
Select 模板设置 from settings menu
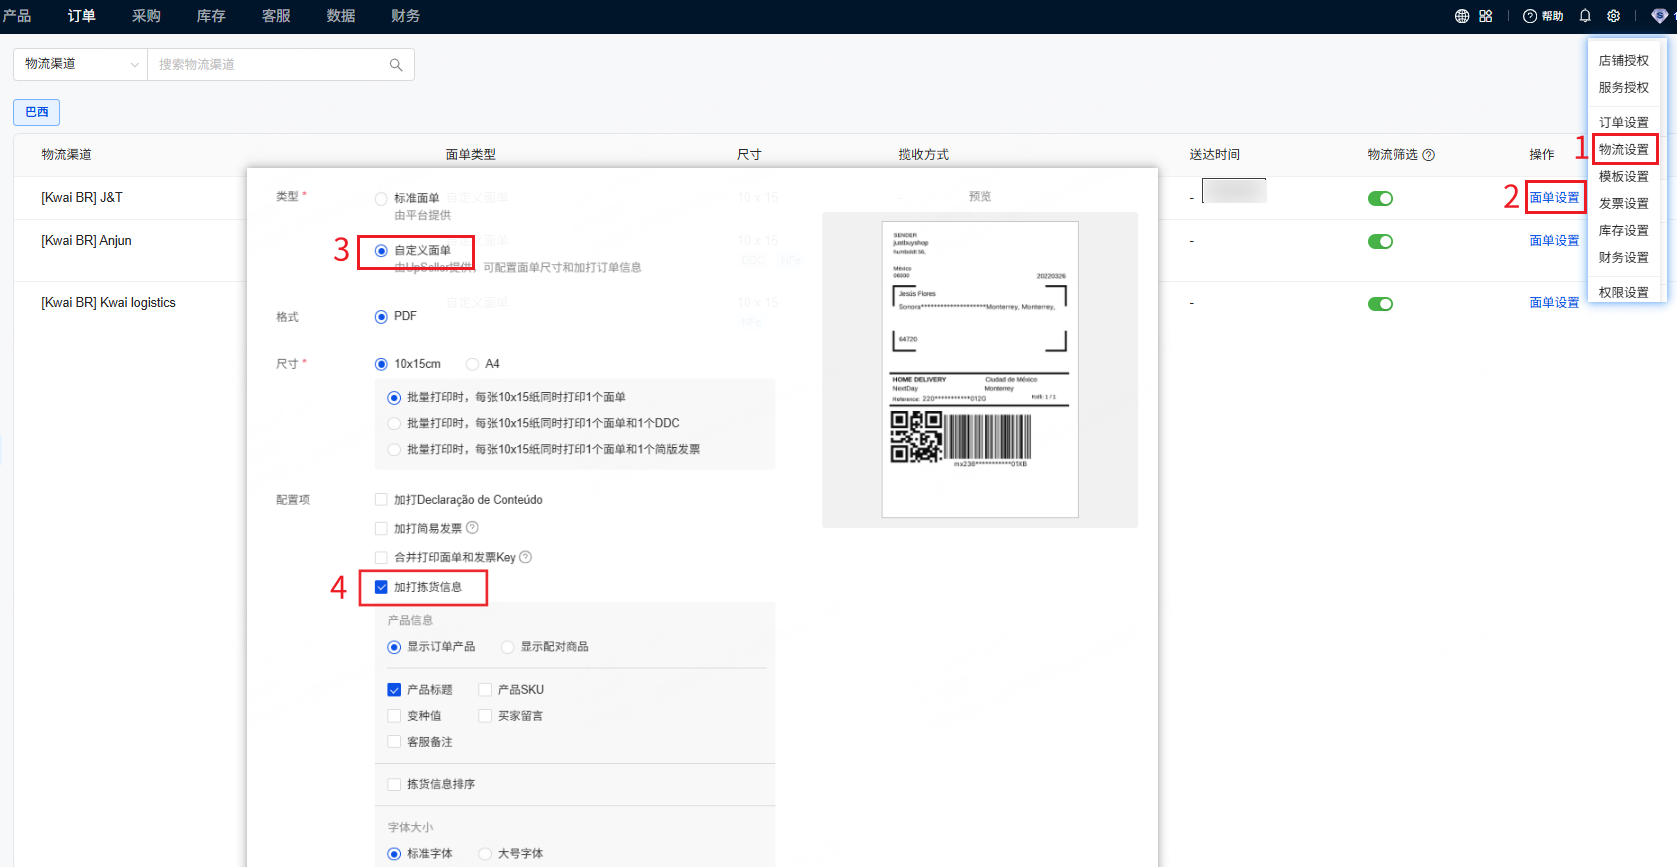point(1623,177)
